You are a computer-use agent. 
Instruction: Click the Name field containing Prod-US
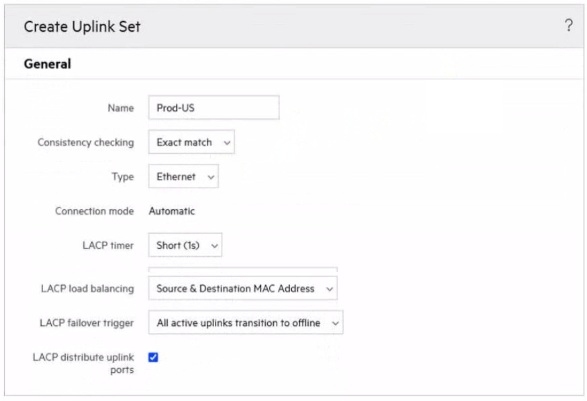click(x=214, y=108)
